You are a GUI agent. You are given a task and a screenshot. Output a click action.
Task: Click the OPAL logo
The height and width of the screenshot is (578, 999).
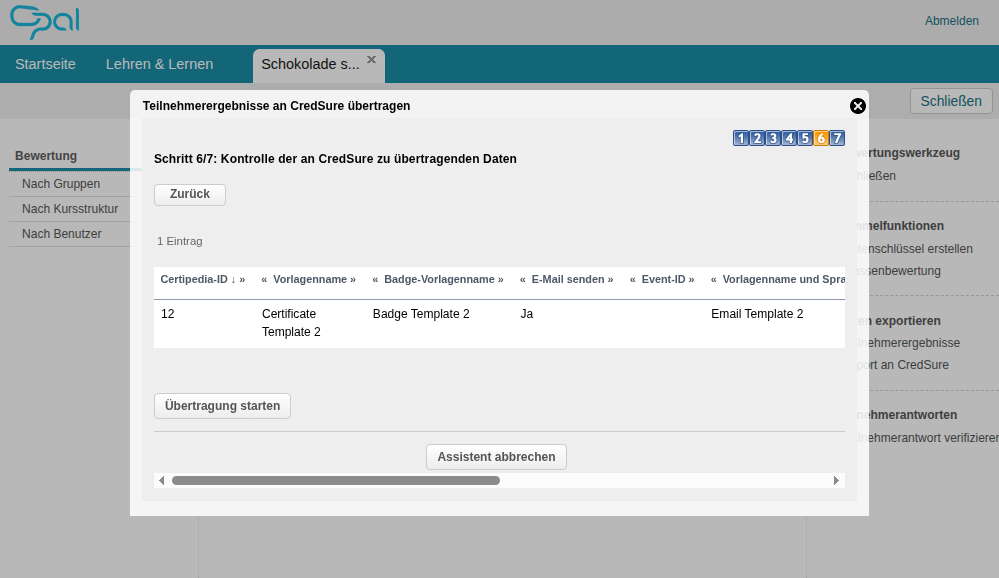click(x=45, y=22)
